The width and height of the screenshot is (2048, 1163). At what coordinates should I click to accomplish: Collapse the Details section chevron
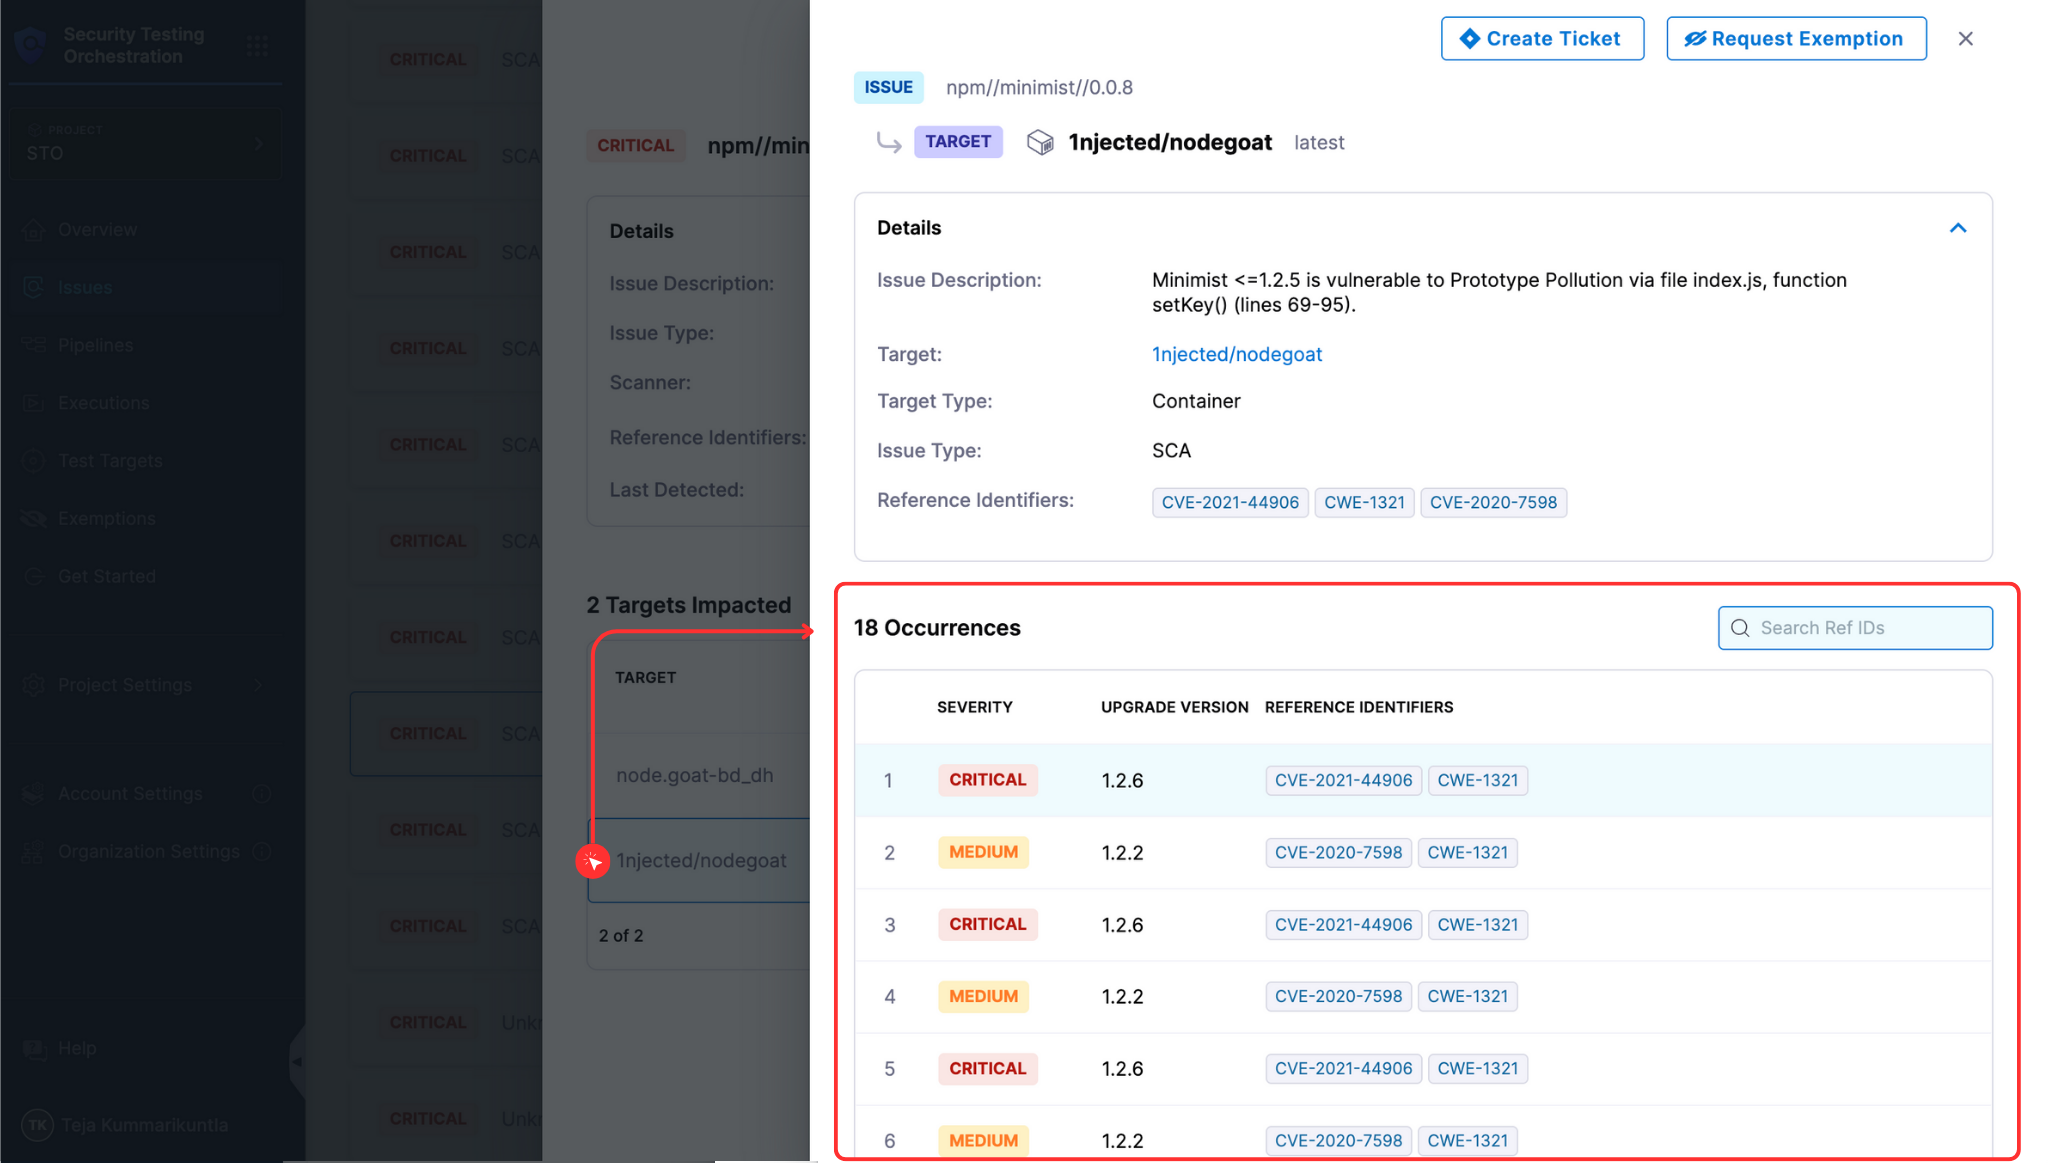[x=1957, y=228]
